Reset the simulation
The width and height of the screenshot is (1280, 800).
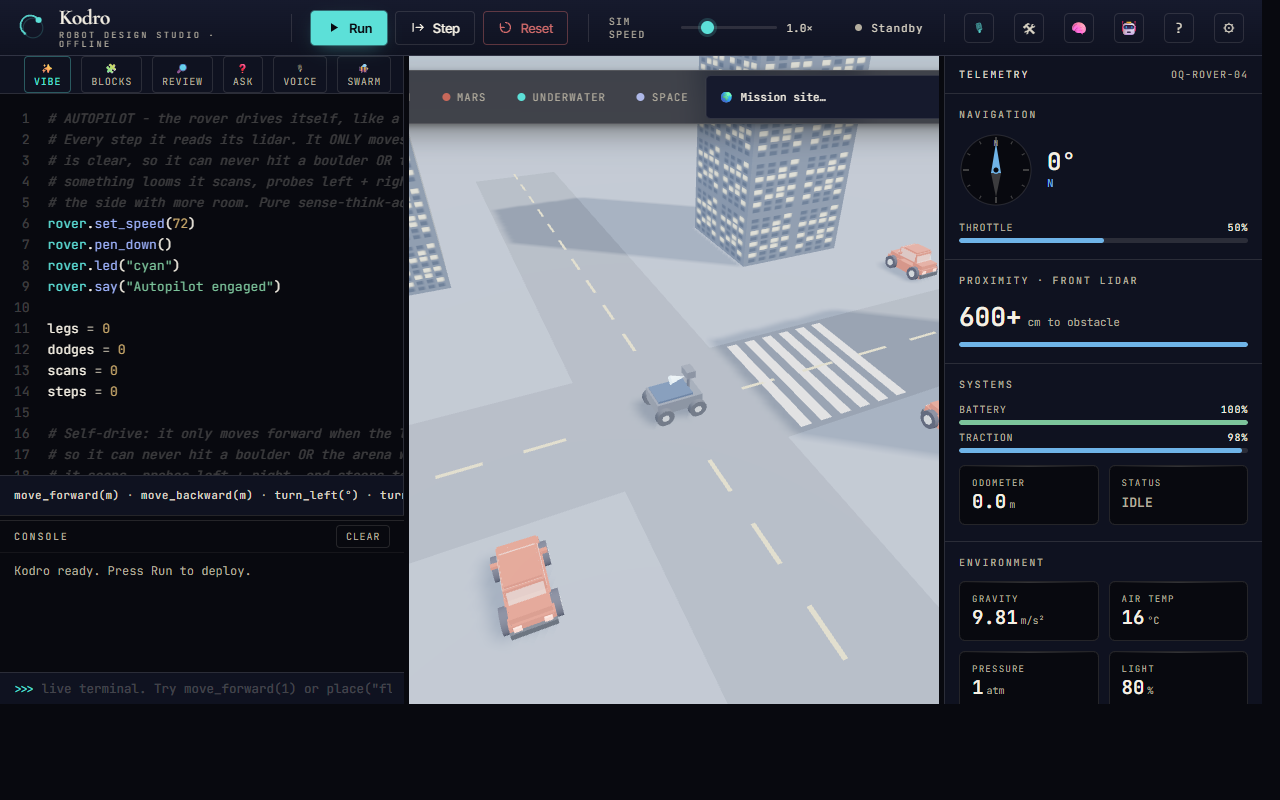click(525, 28)
